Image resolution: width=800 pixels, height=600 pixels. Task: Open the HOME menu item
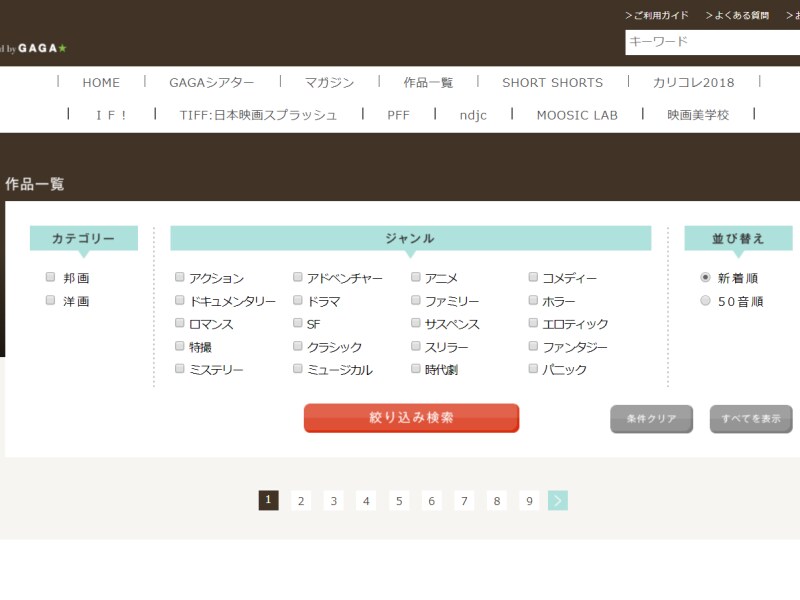101,82
